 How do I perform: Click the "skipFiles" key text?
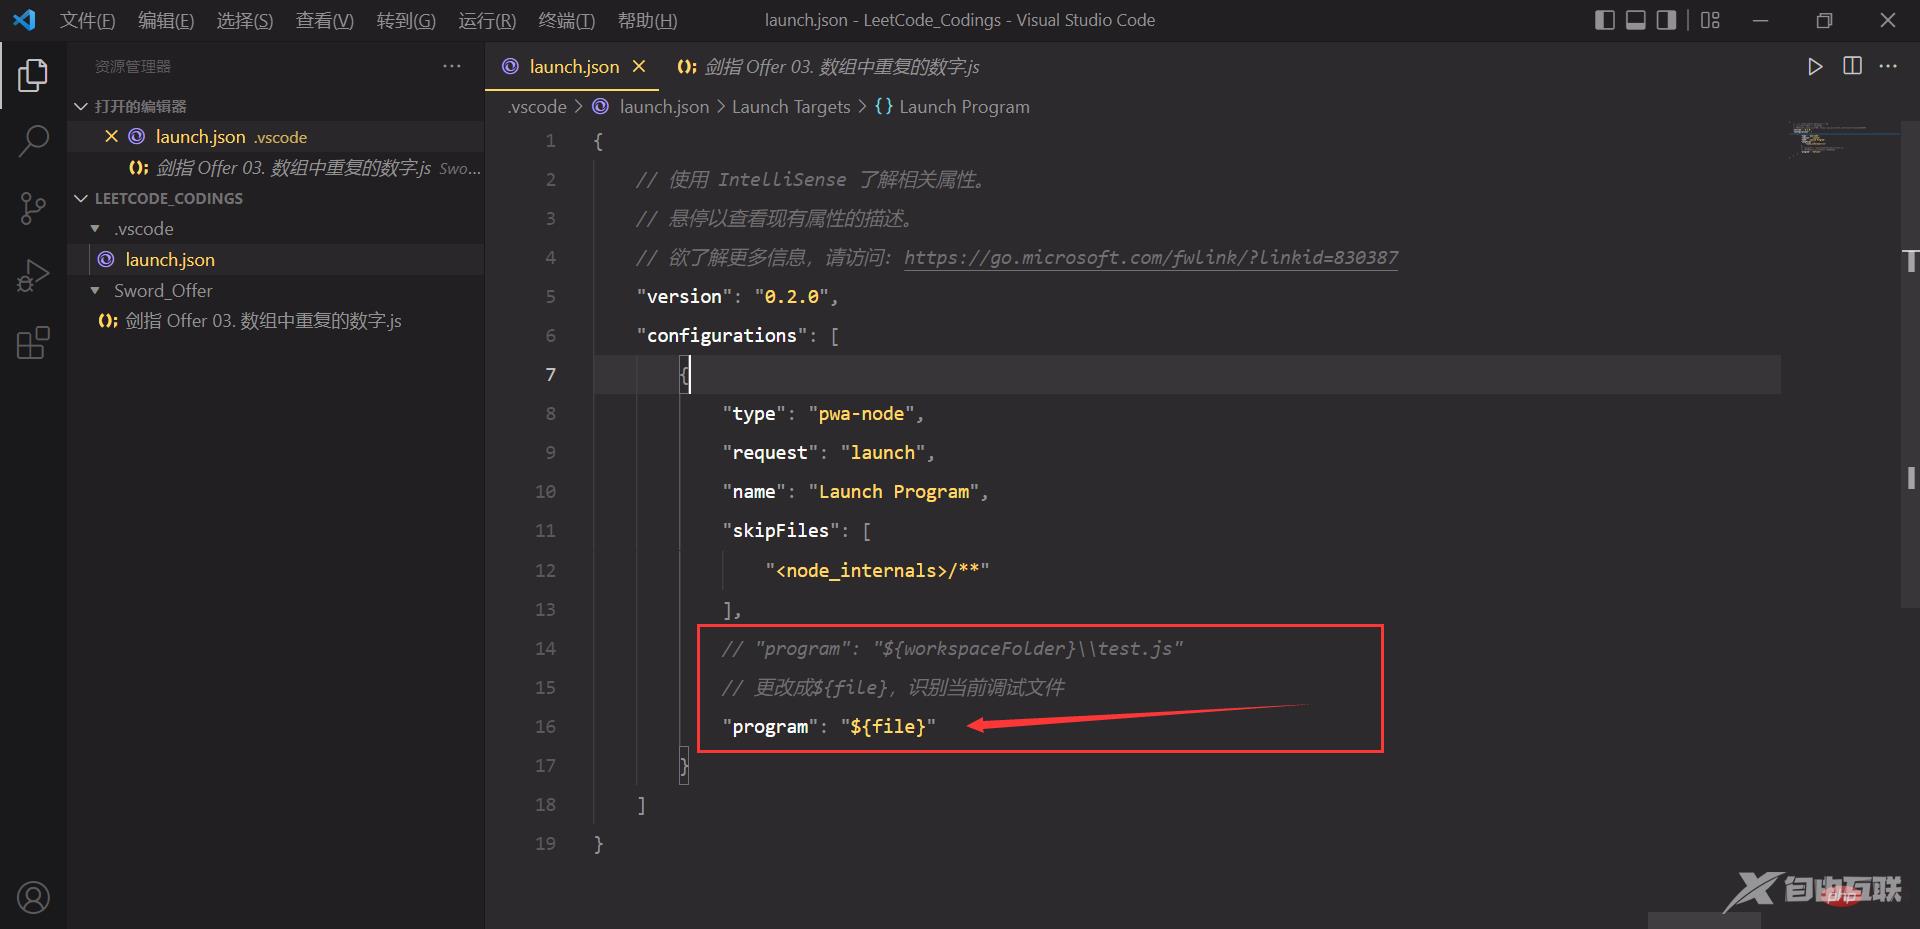point(780,530)
